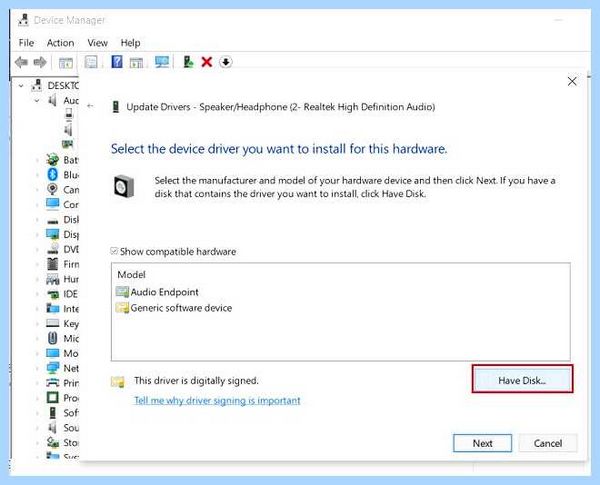Expand the Cameras tree node

click(37, 189)
